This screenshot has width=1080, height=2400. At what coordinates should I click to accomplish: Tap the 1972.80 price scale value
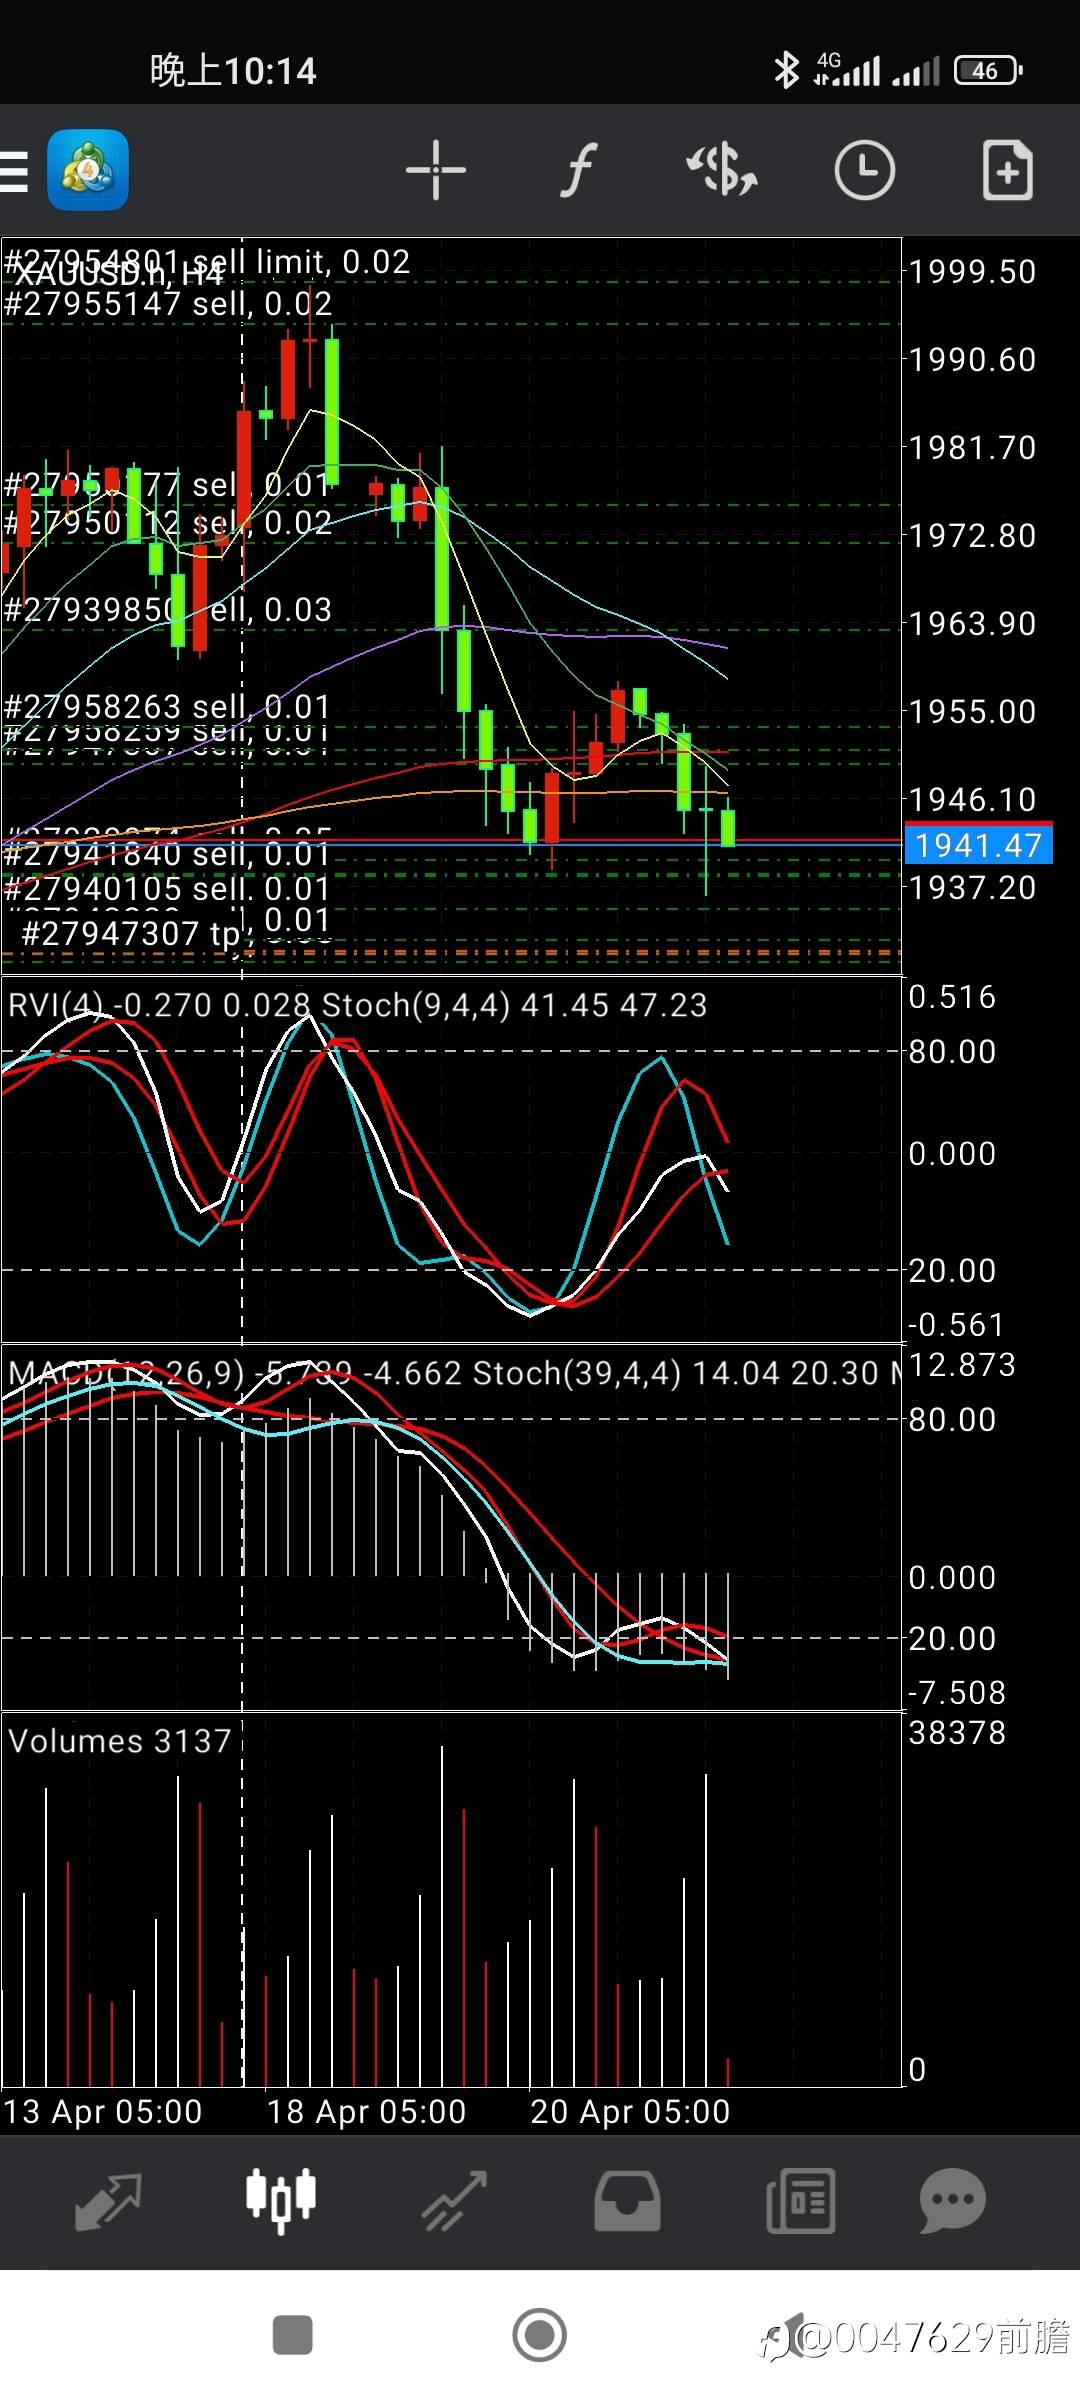972,536
